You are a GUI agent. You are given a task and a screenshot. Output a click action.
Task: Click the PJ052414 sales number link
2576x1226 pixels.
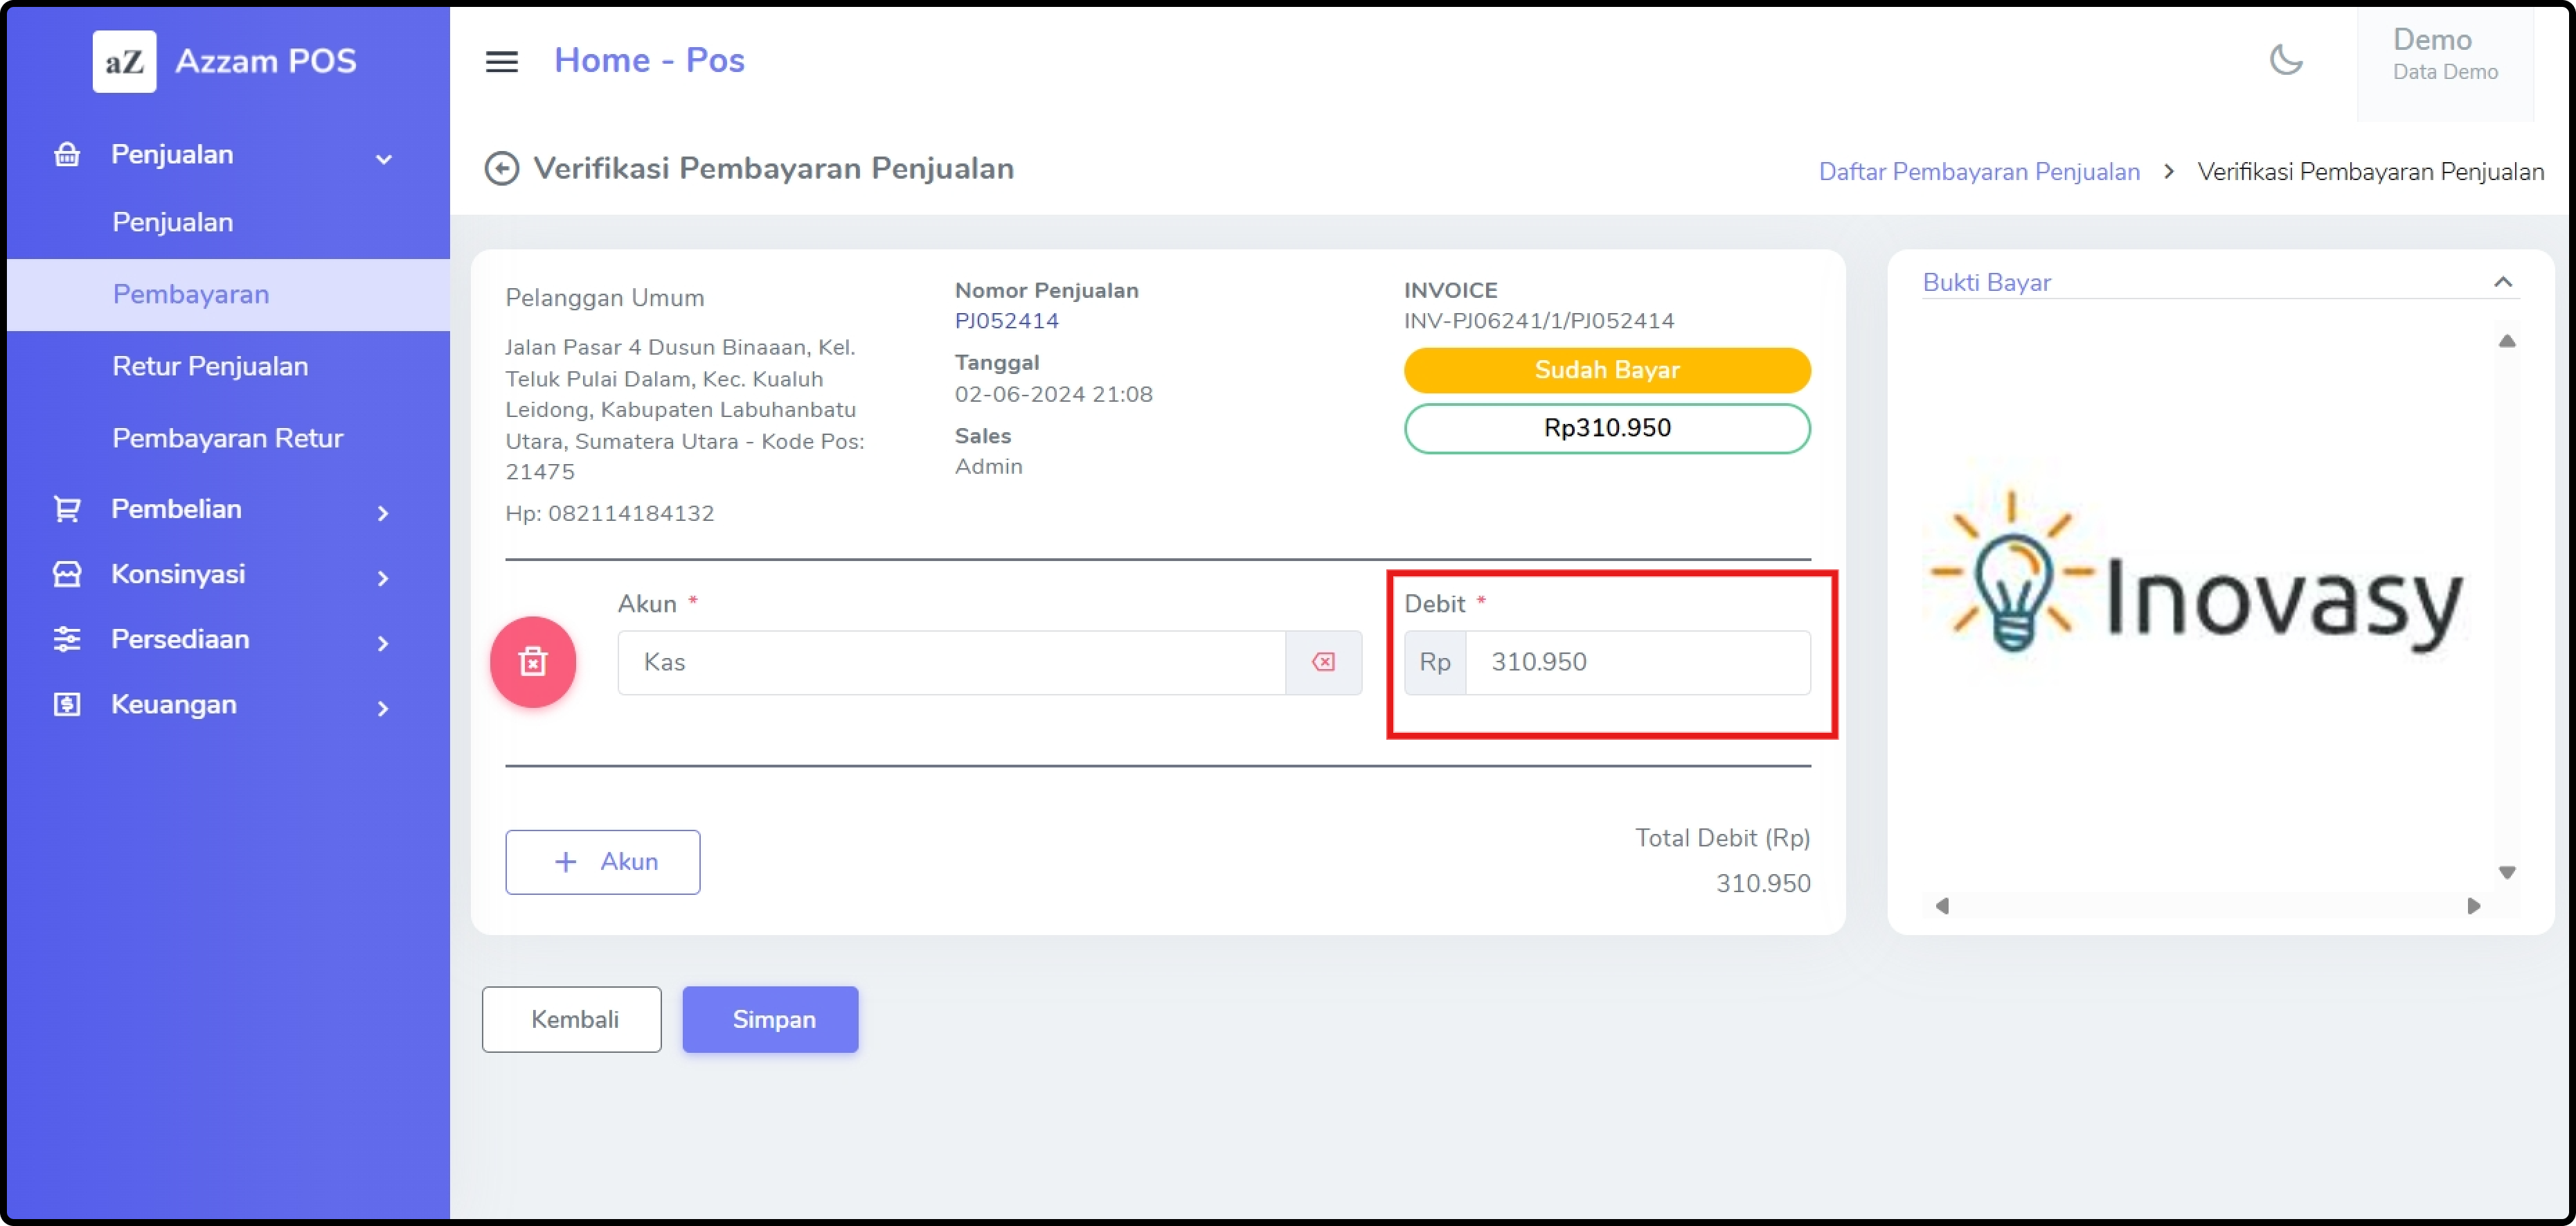1006,321
